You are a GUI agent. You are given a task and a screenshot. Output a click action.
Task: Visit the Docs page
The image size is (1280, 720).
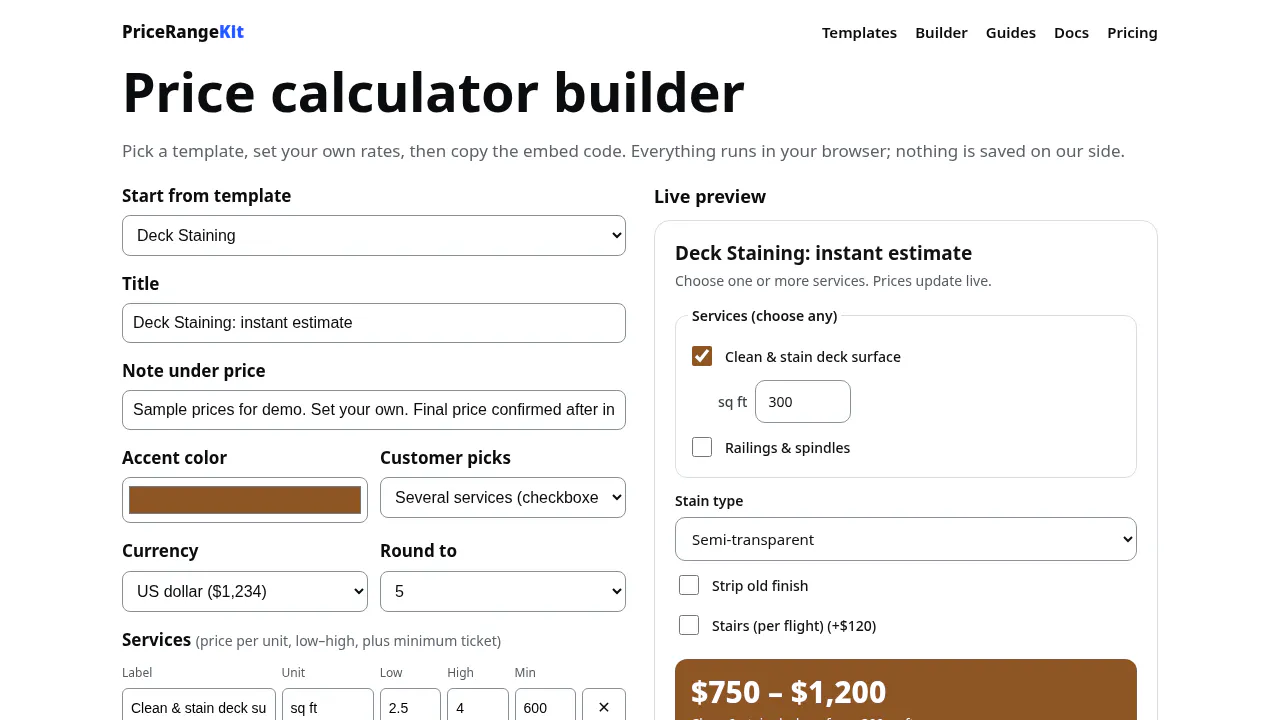pyautogui.click(x=1071, y=32)
